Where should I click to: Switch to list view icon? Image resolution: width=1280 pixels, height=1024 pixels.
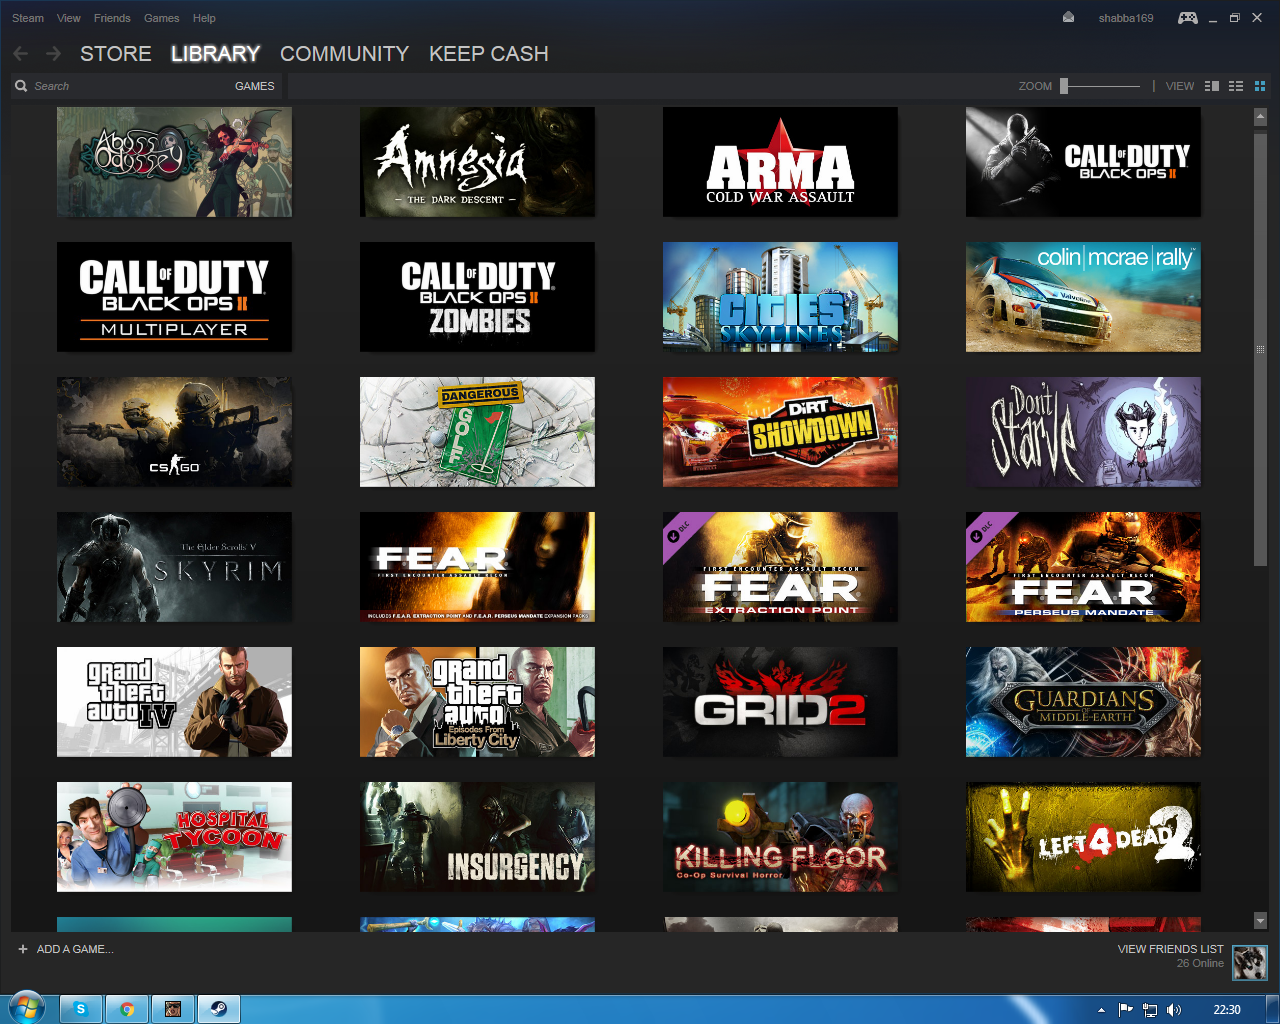(x=1236, y=86)
